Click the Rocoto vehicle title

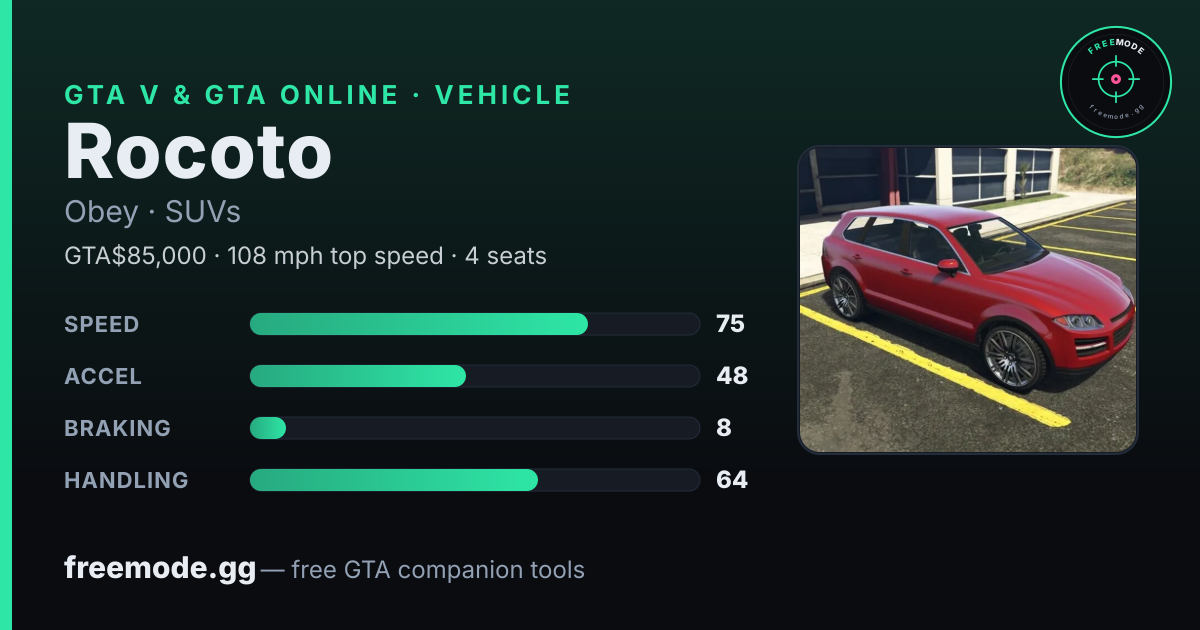(x=198, y=151)
